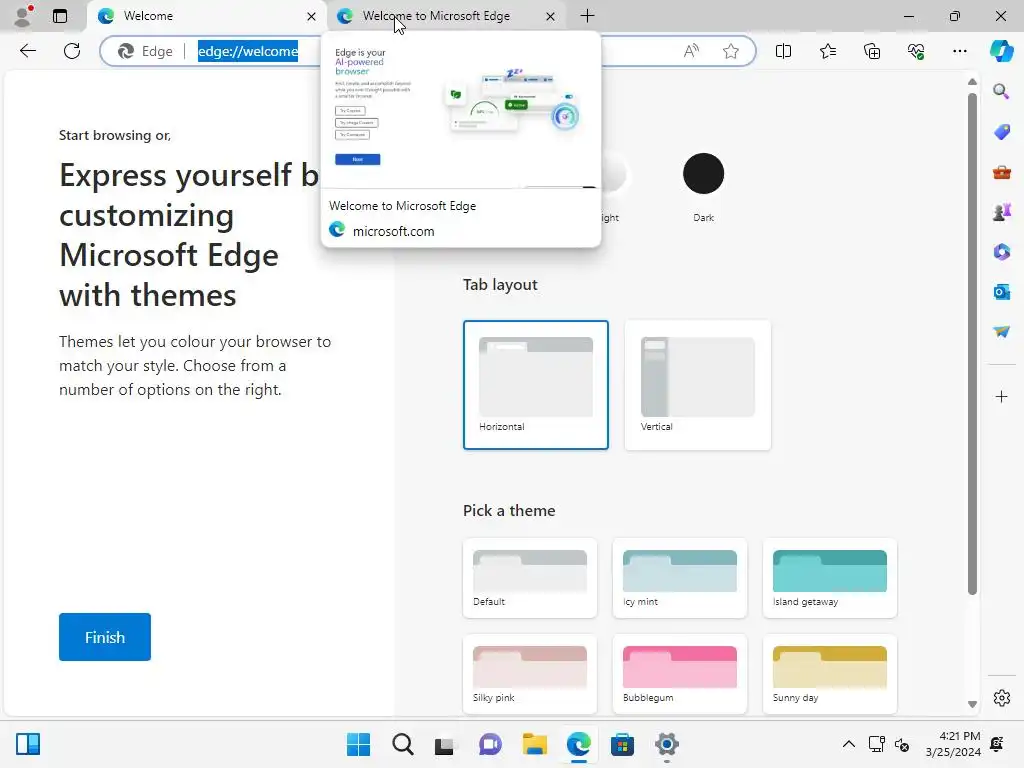Image resolution: width=1024 pixels, height=768 pixels.
Task: Reload the page with refresh icon
Action: tap(72, 51)
